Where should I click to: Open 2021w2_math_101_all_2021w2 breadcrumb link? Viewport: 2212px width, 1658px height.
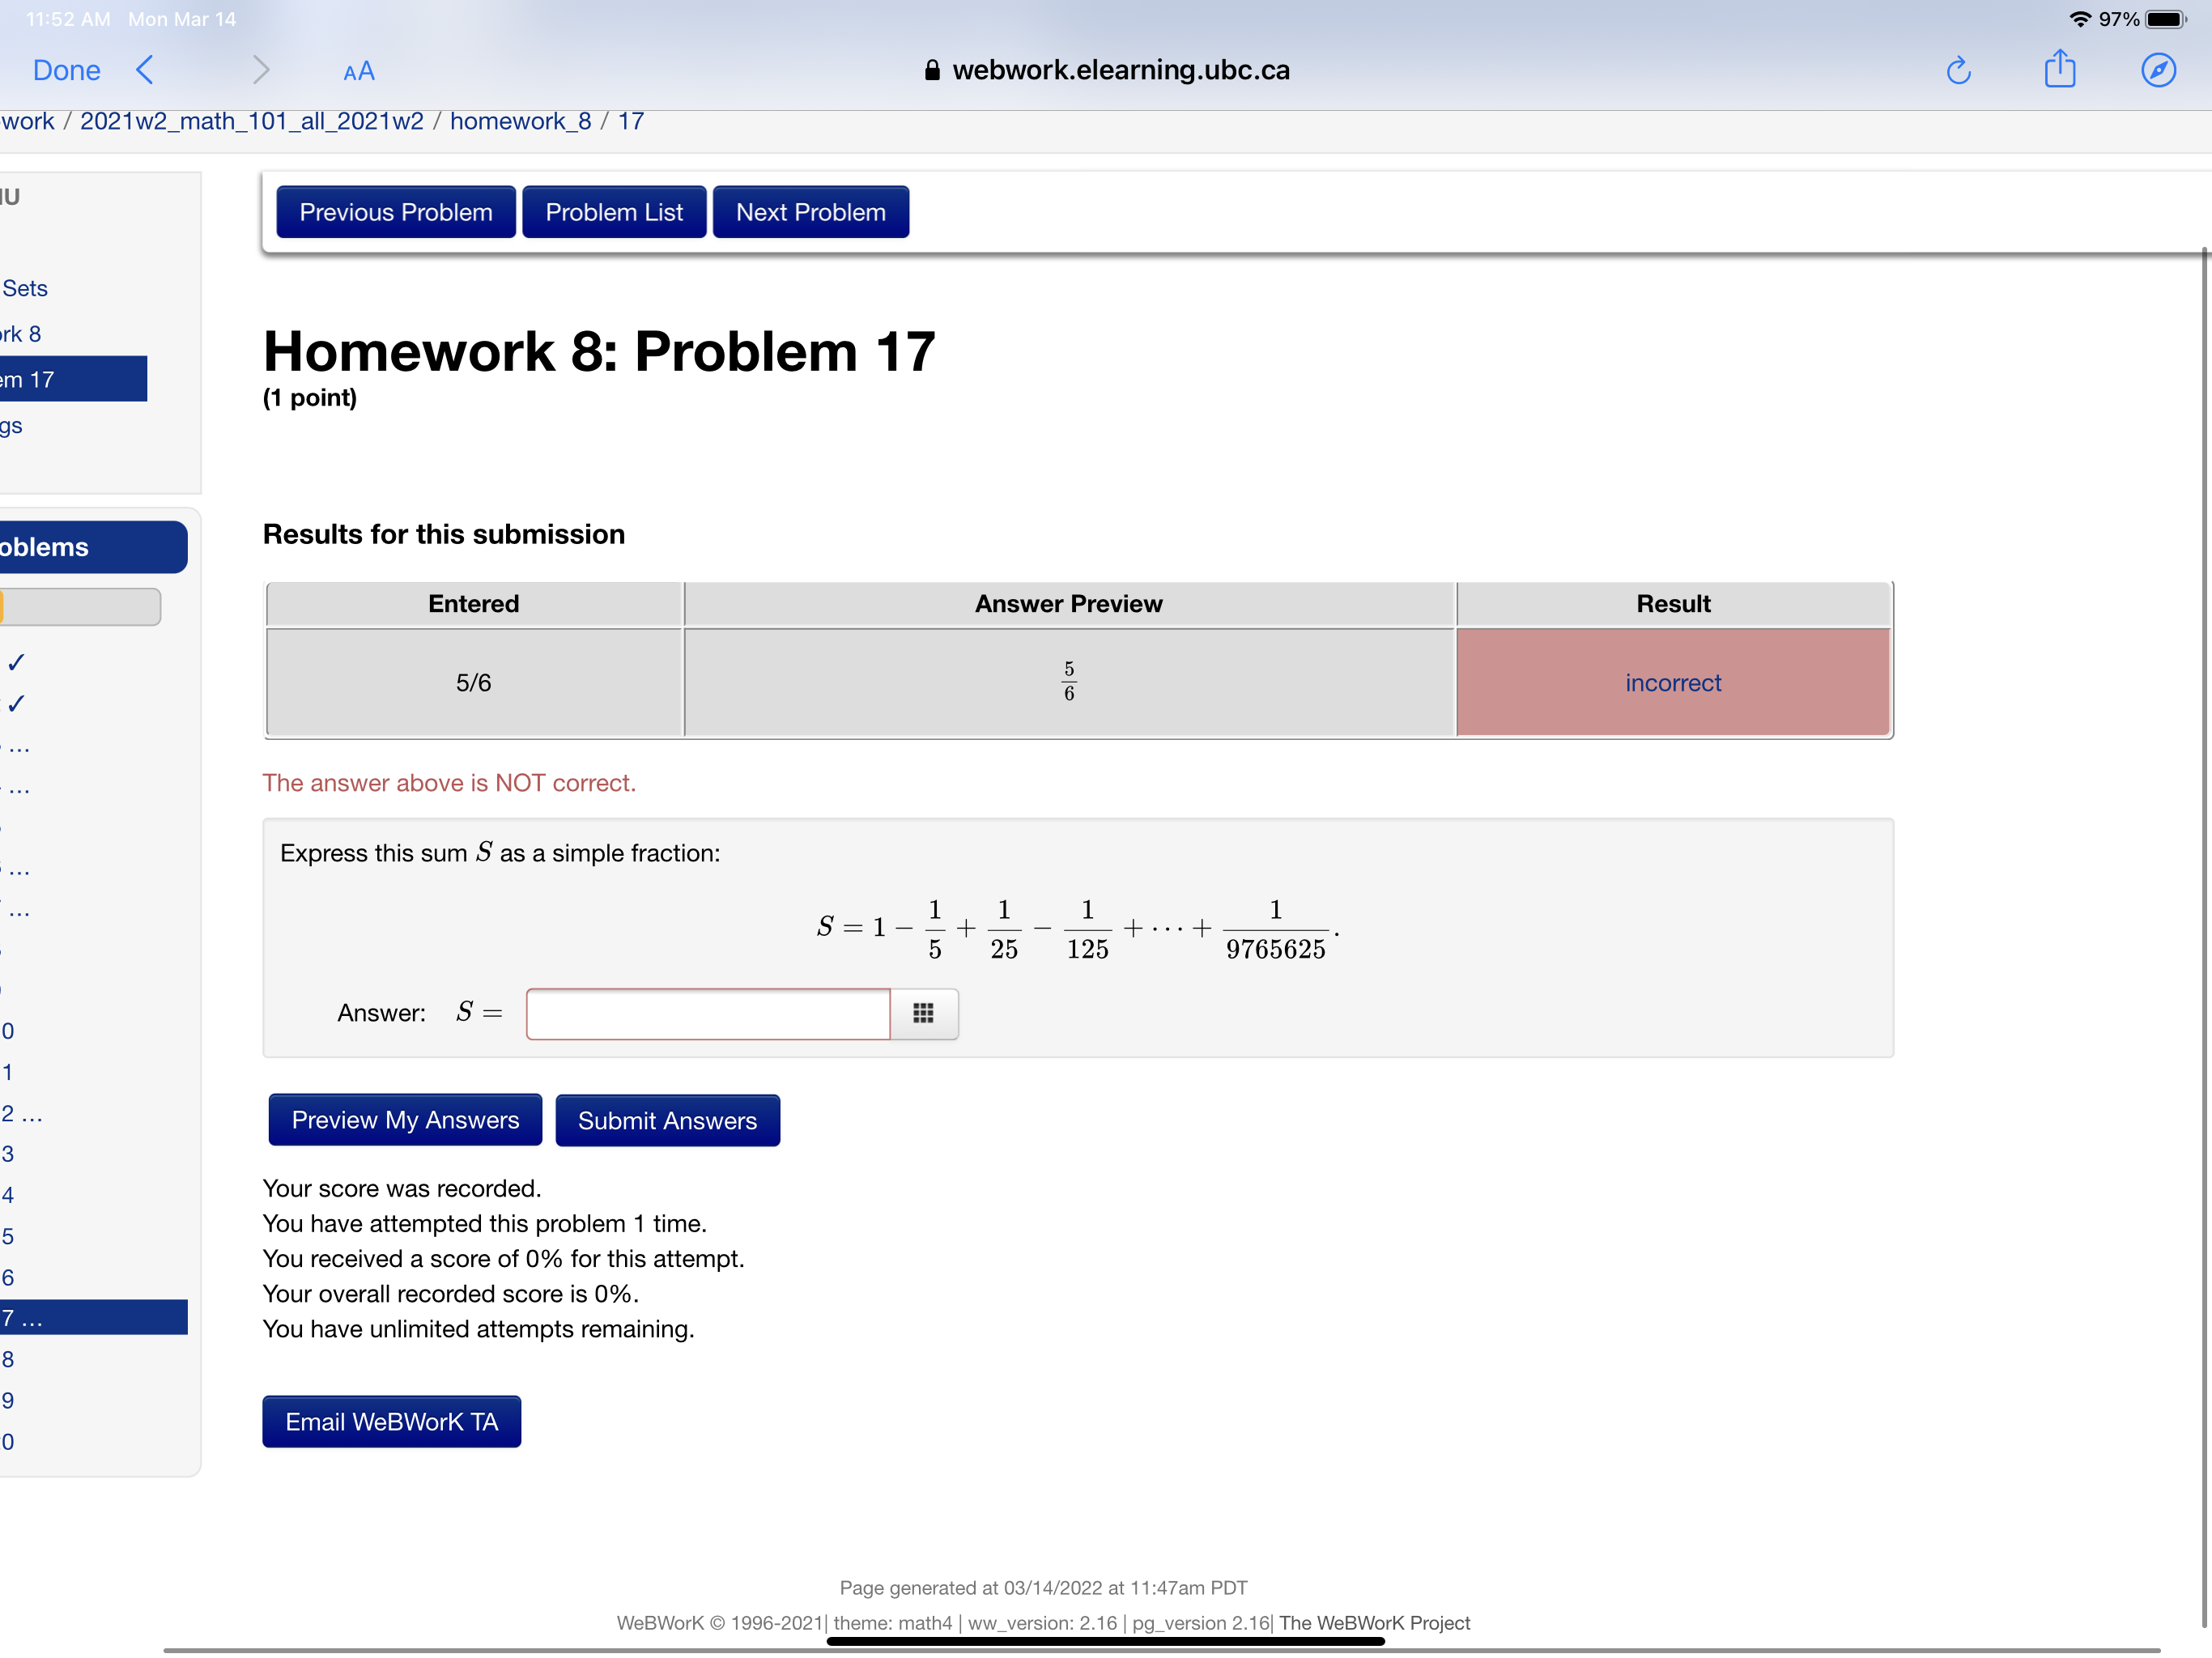point(251,121)
